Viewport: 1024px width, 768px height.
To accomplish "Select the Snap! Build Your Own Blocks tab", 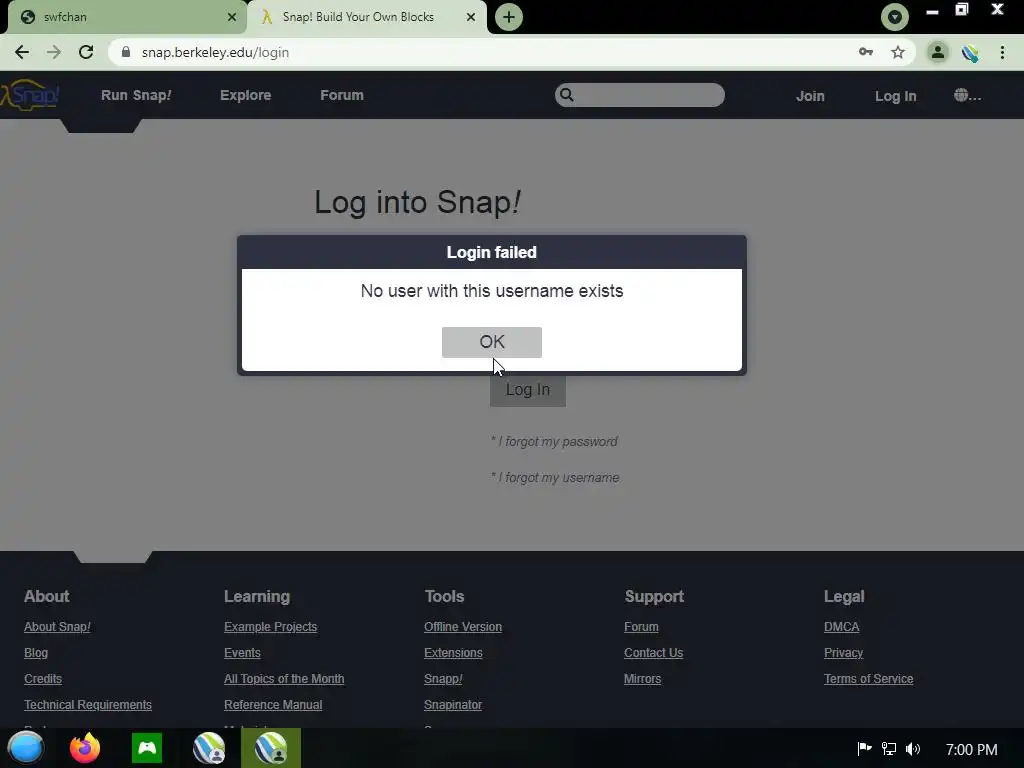I will pyautogui.click(x=366, y=17).
